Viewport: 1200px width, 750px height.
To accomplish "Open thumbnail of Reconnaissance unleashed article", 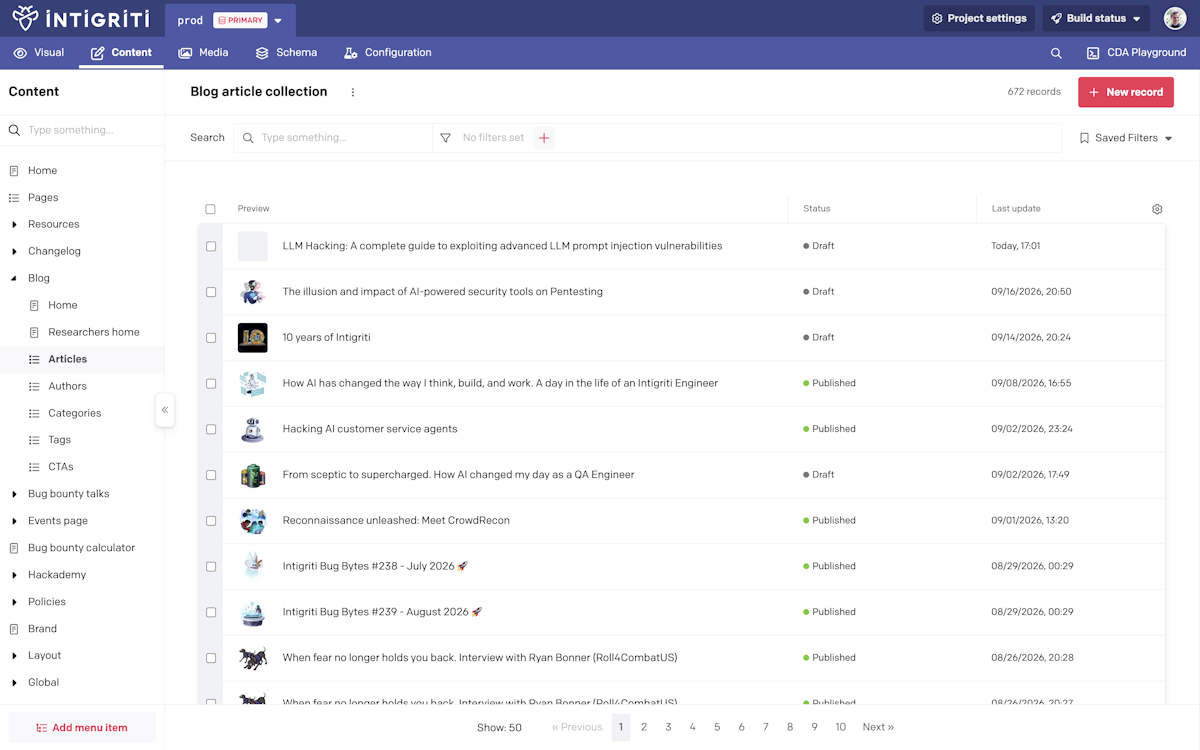I will pos(252,521).
